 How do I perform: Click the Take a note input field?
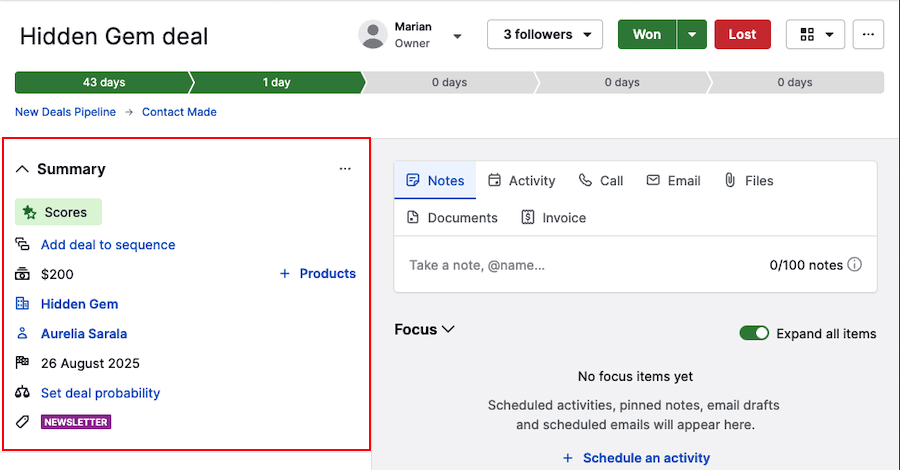[x=580, y=265]
